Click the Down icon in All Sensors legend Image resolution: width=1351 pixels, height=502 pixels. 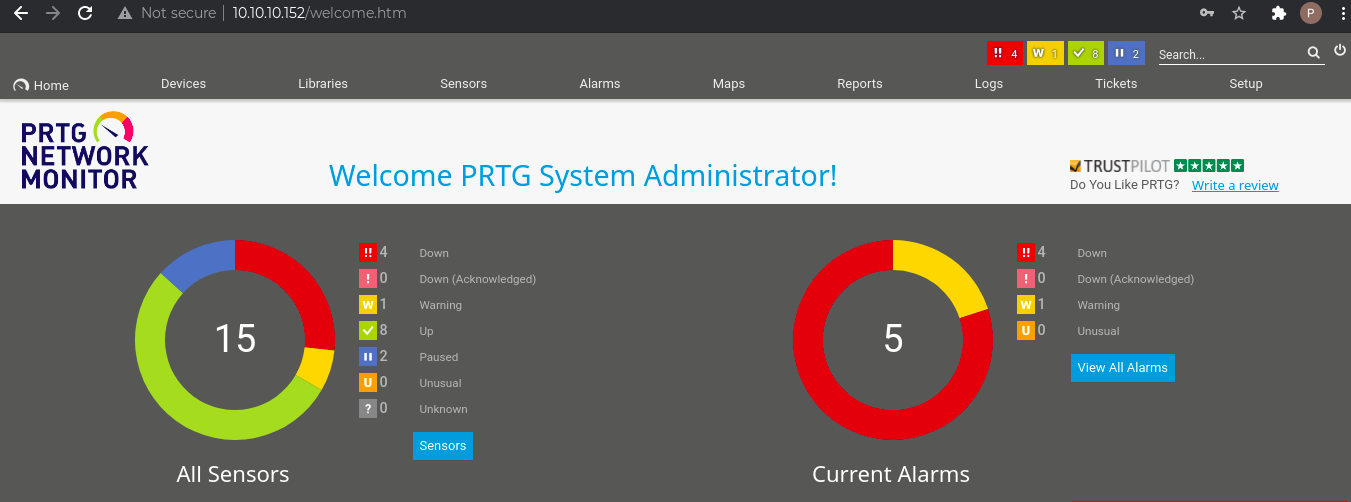[367, 253]
